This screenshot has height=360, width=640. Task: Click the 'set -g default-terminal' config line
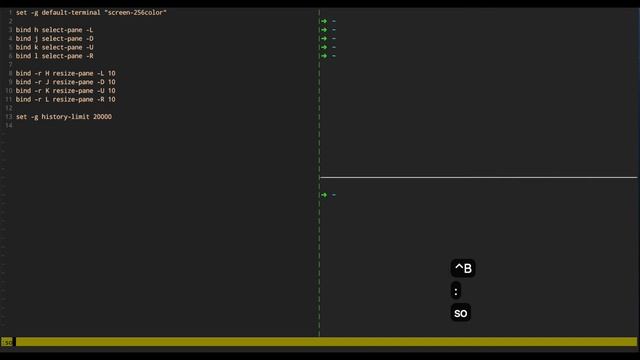tap(91, 12)
